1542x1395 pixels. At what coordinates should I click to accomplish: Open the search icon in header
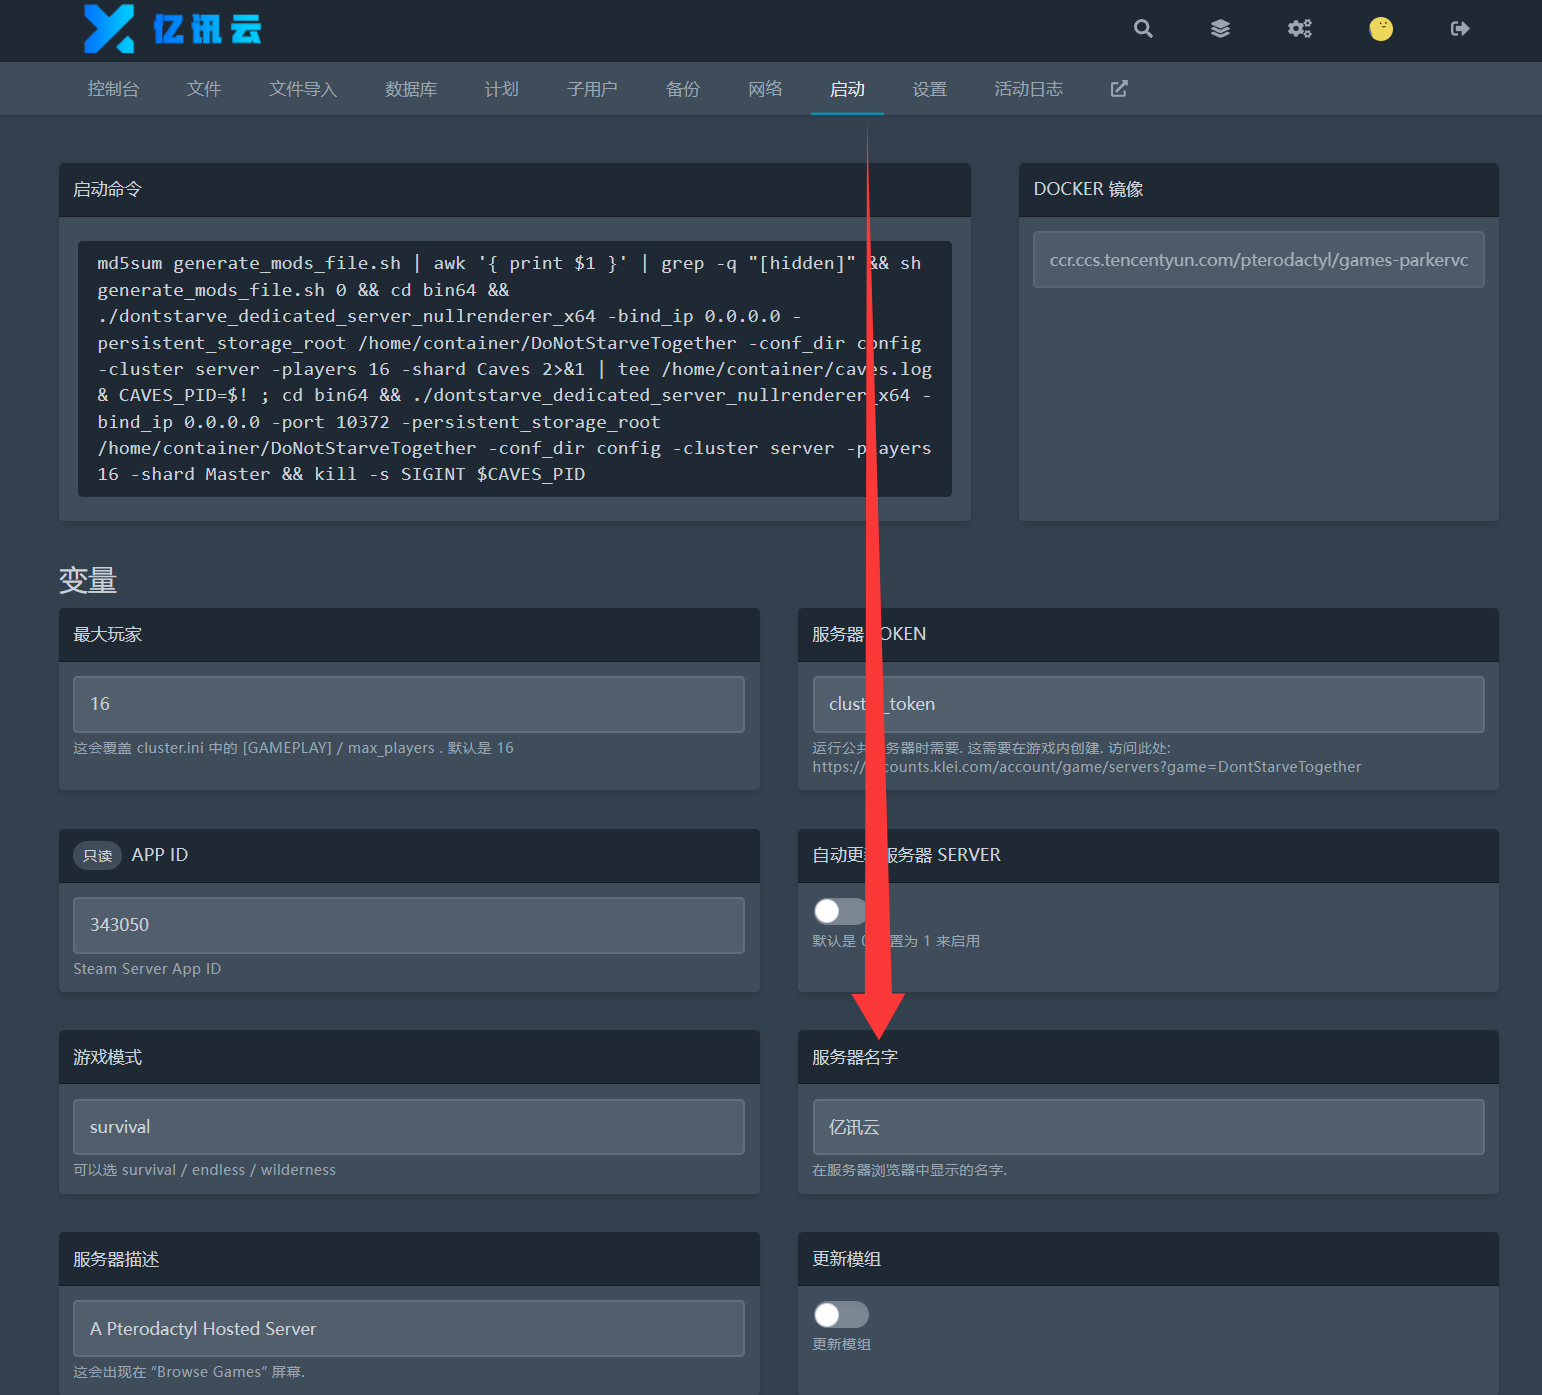coord(1143,29)
